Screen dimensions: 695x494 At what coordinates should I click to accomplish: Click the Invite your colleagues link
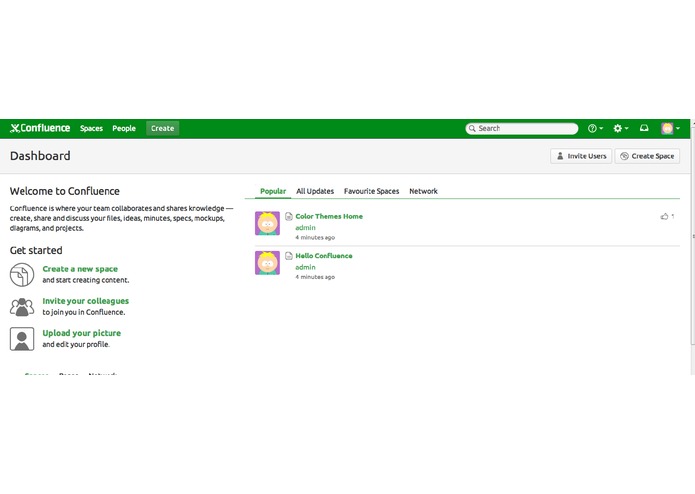(x=86, y=301)
